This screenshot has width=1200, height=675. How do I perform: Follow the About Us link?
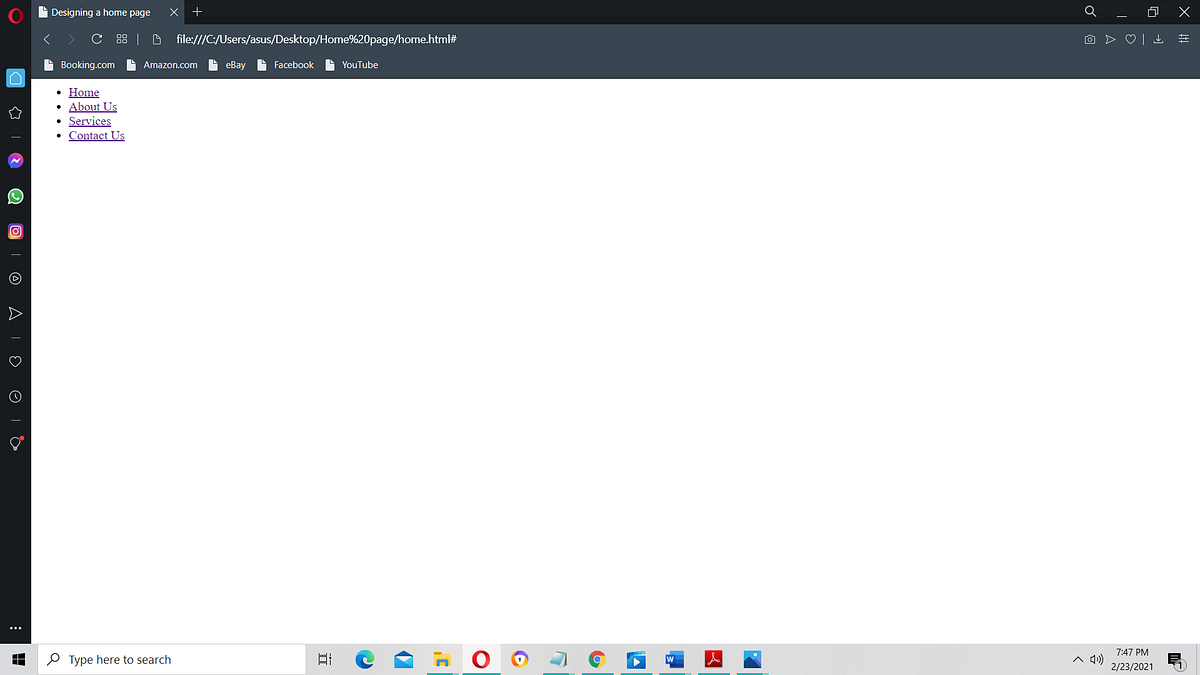coord(93,107)
